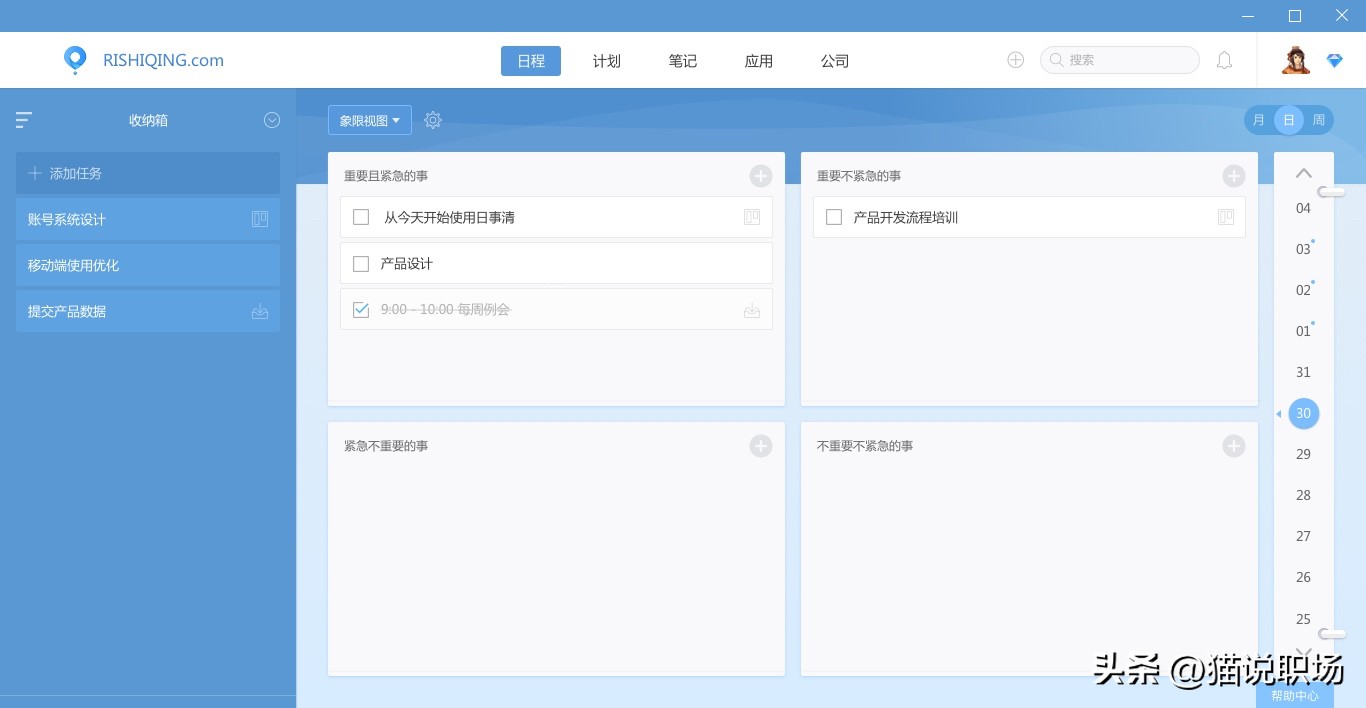Open the sidebar menu icon above 收纳箱
The image size is (1366, 708).
22,119
